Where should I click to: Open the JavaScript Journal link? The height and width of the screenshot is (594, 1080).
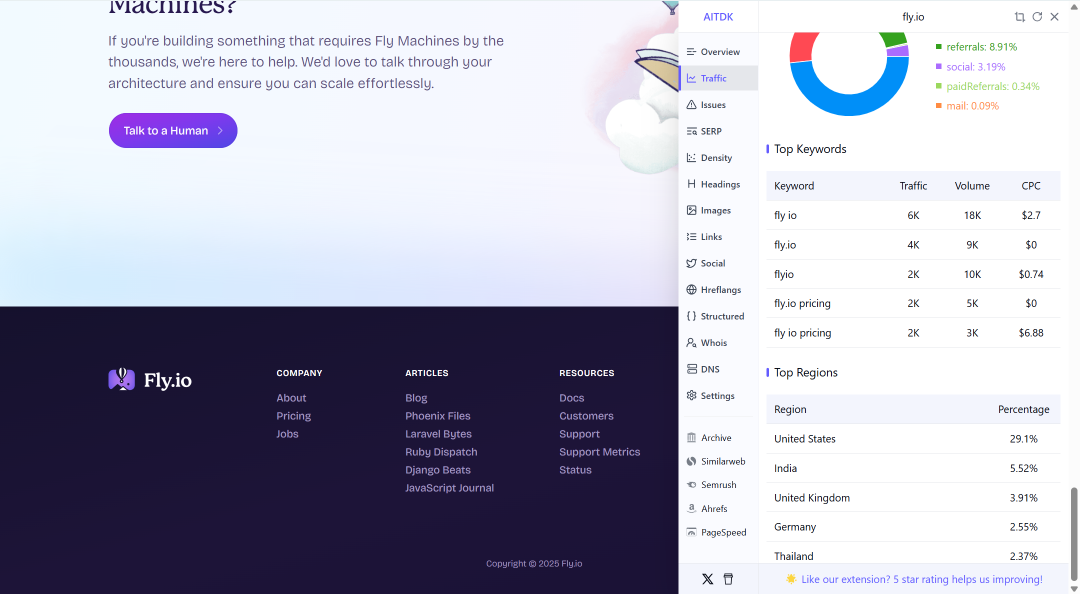click(449, 487)
